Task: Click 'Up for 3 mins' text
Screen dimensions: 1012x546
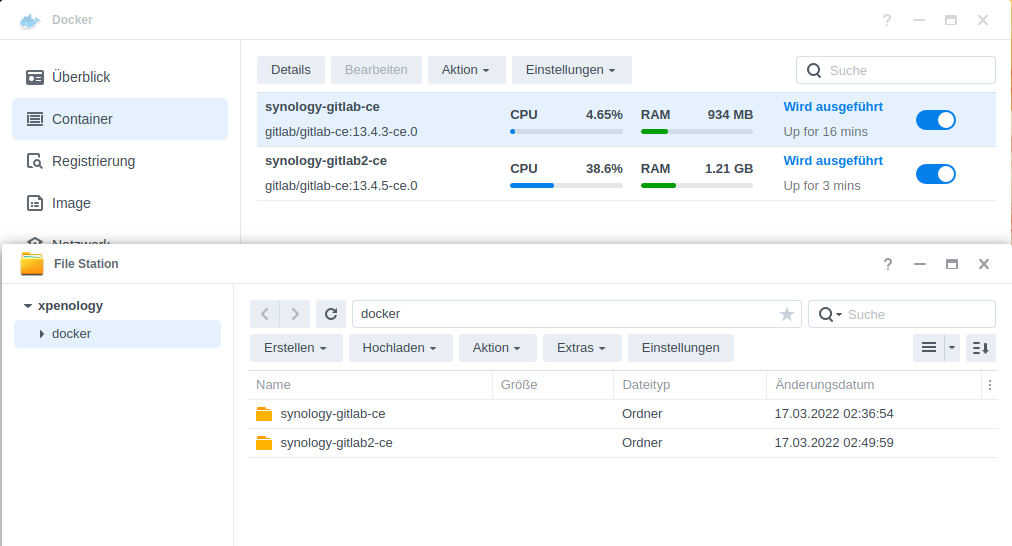Action: pyautogui.click(x=822, y=186)
